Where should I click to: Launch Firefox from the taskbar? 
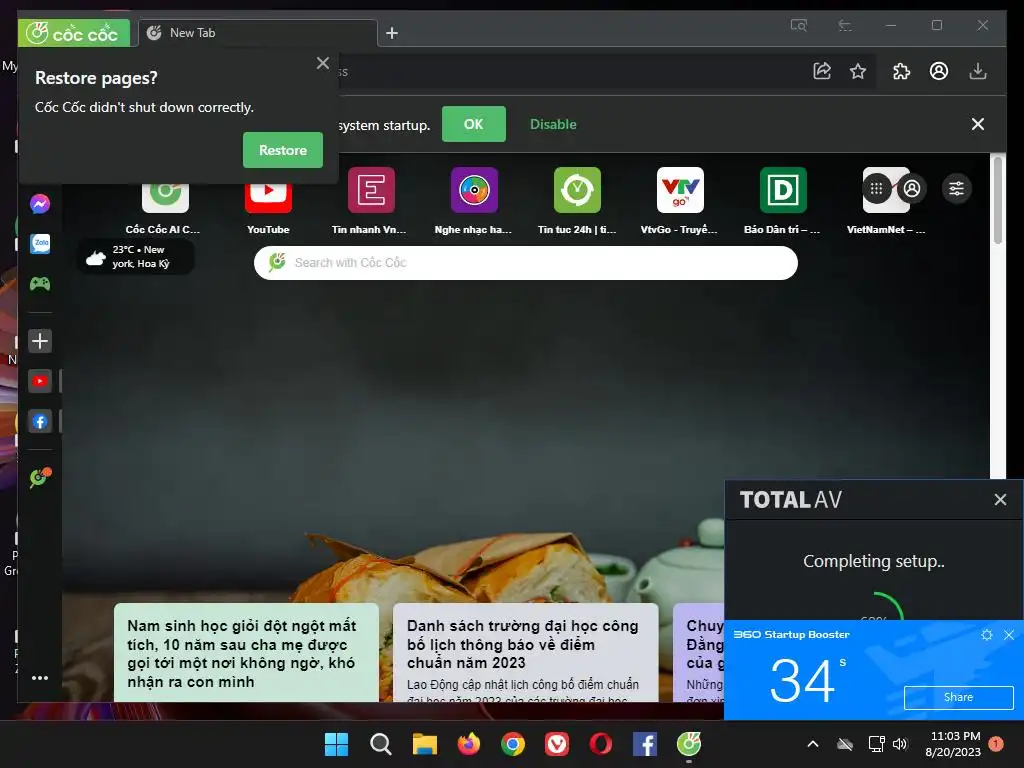point(468,744)
